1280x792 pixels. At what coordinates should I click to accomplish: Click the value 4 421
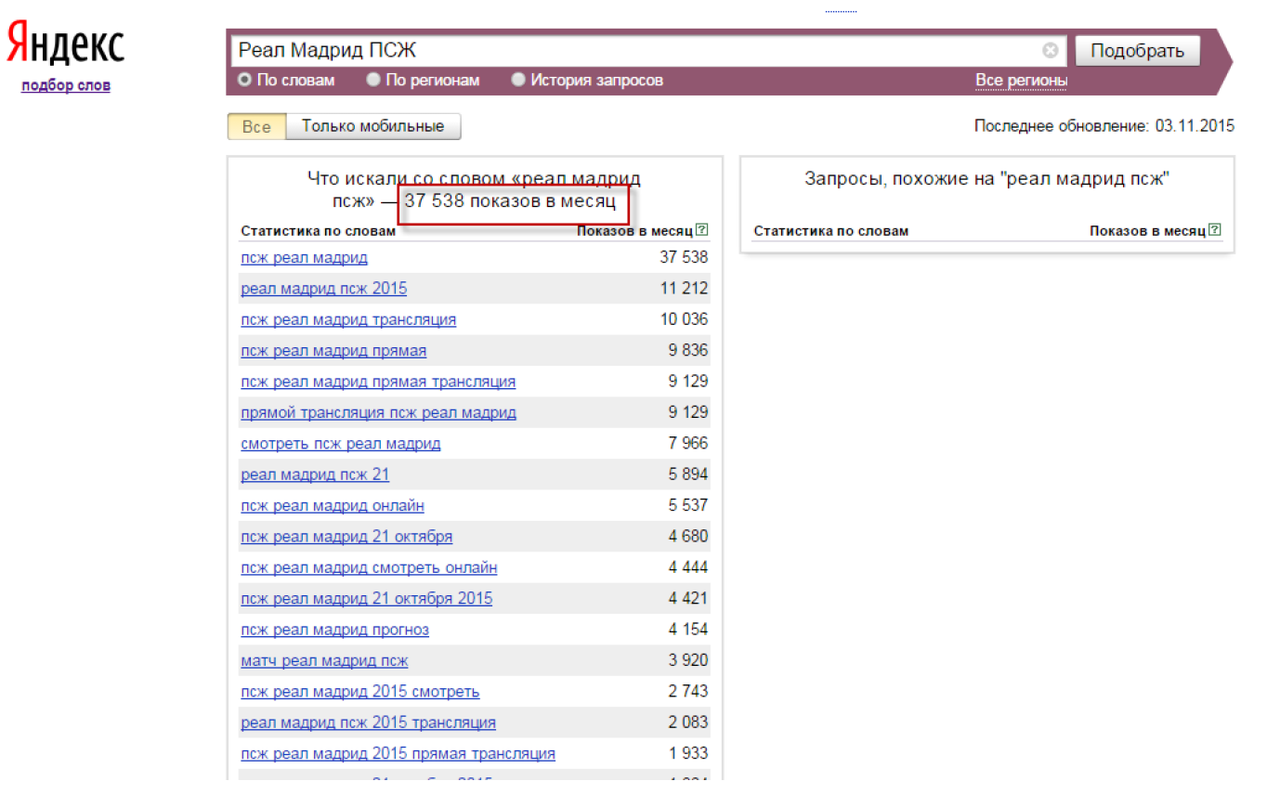(688, 598)
